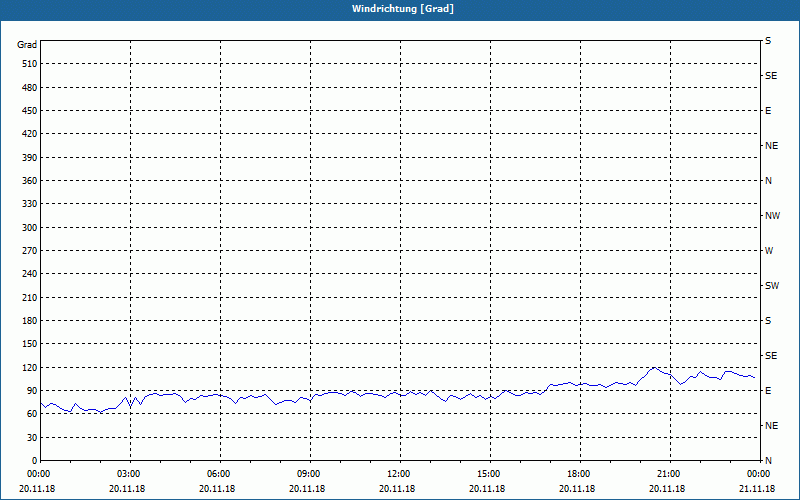Click the 21:00 time axis label
The width and height of the screenshot is (800, 500).
tap(670, 474)
